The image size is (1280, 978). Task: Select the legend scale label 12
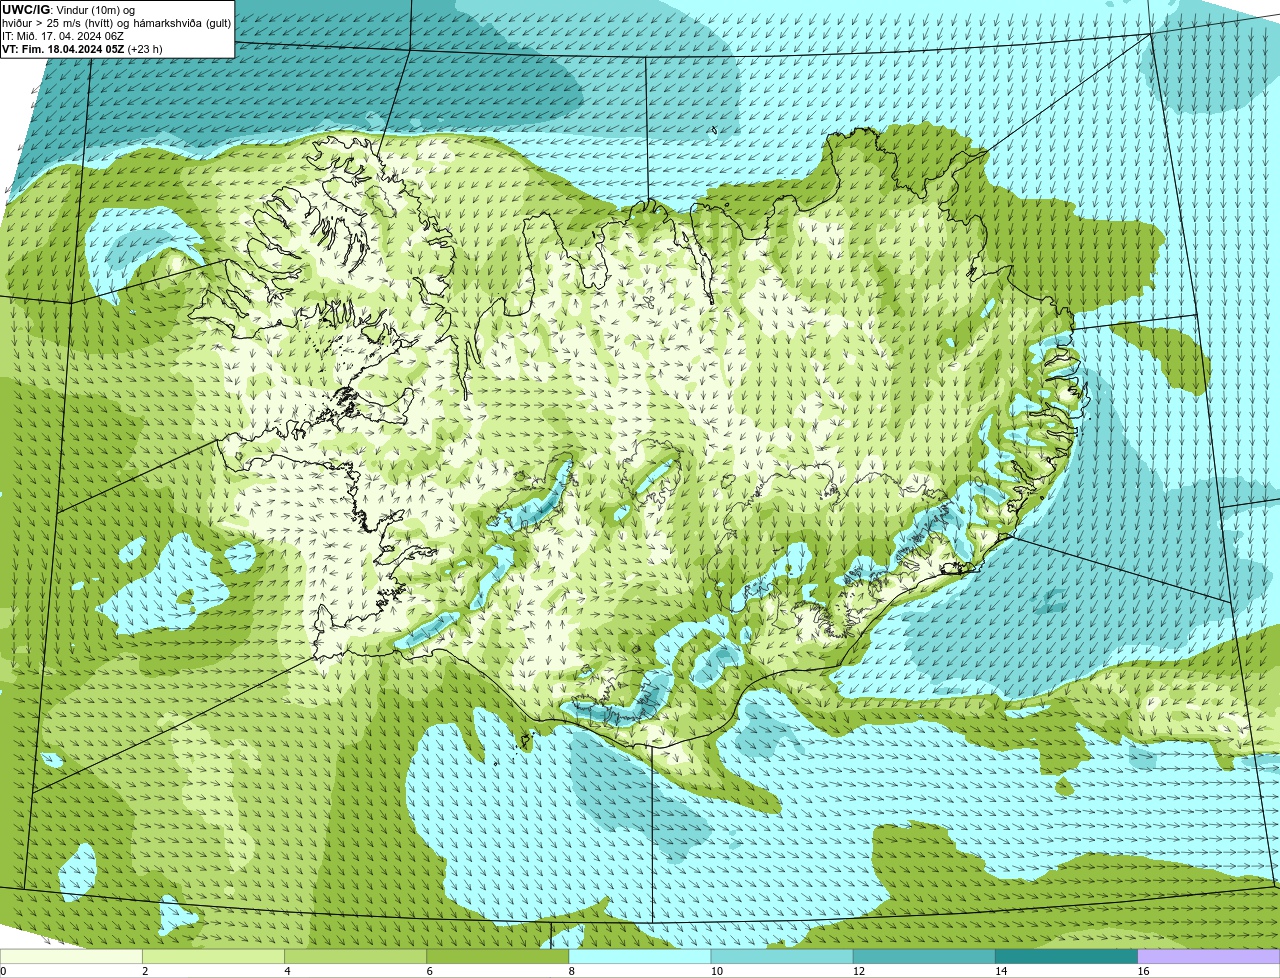[859, 971]
